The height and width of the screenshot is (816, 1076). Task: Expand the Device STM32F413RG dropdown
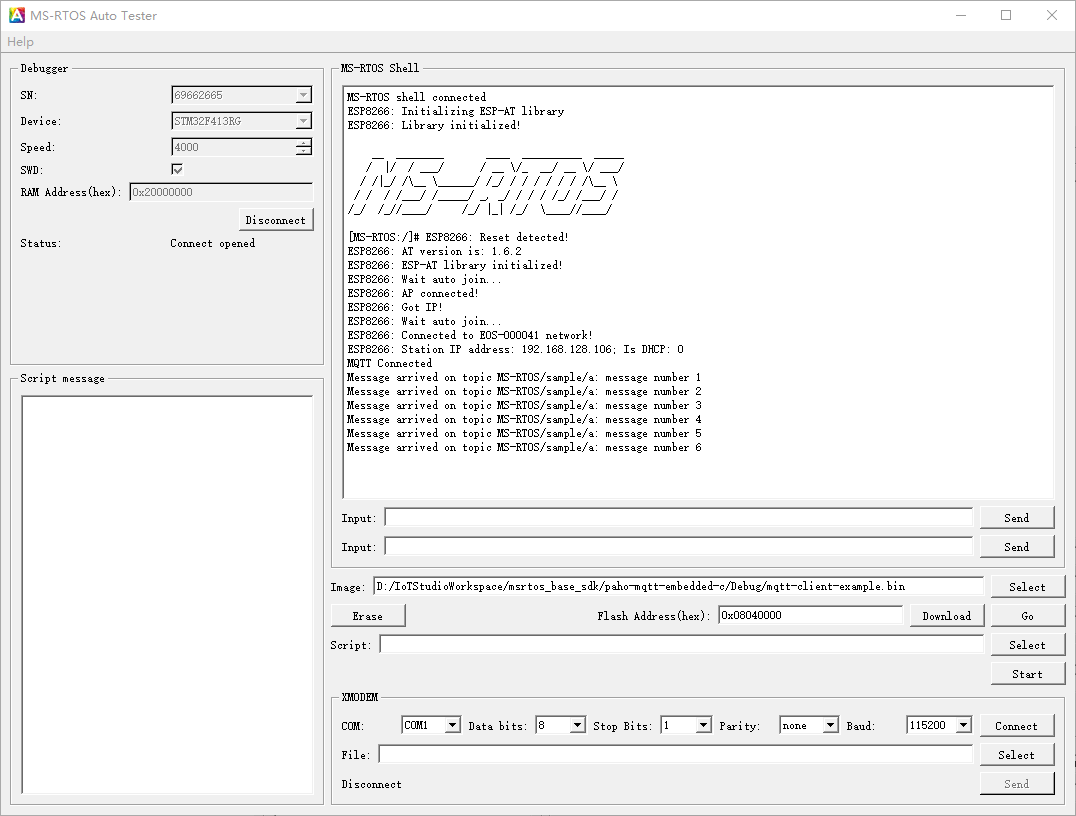click(x=303, y=122)
